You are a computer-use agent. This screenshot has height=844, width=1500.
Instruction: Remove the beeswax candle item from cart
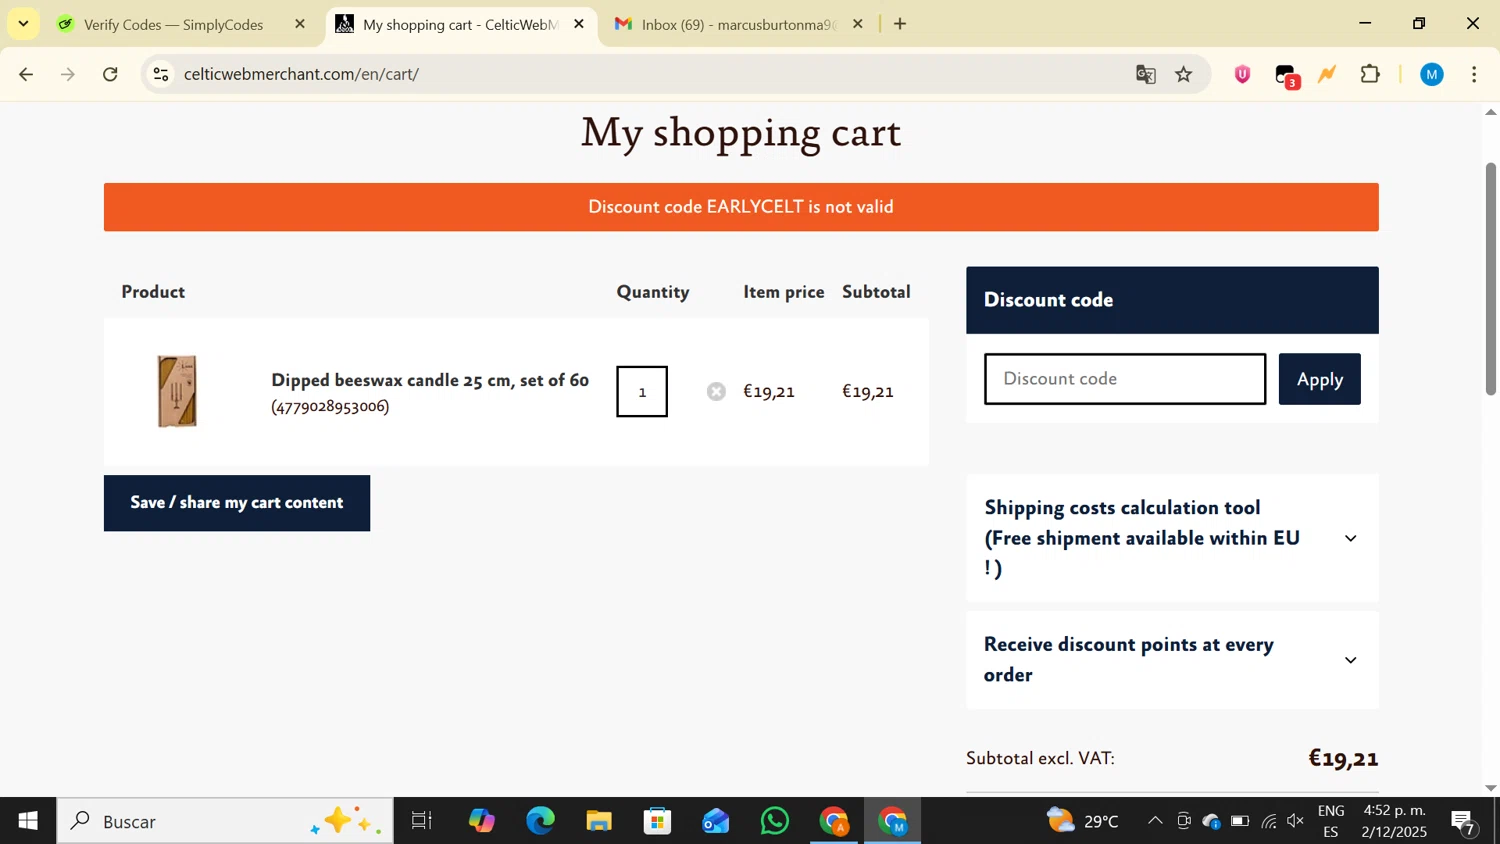tap(716, 392)
